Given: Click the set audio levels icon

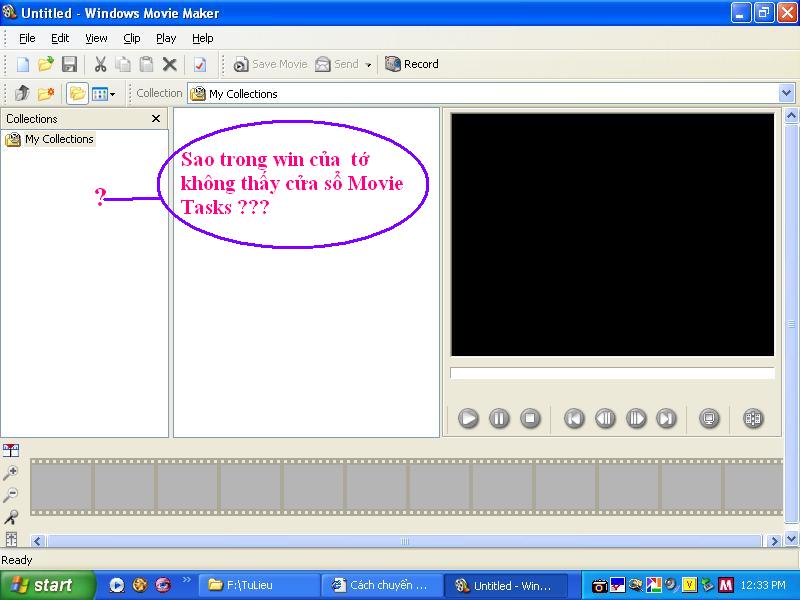Looking at the screenshot, I should click(11, 539).
